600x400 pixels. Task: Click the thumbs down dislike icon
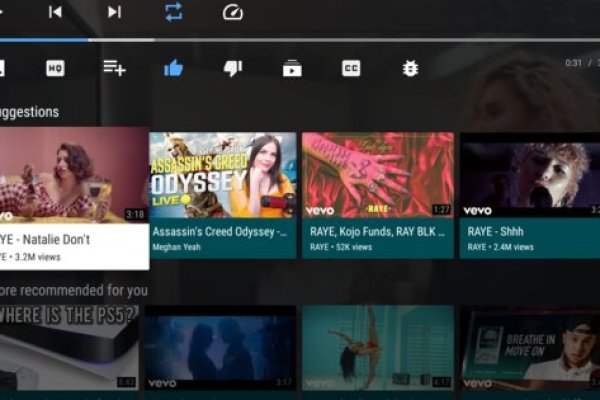tap(232, 68)
